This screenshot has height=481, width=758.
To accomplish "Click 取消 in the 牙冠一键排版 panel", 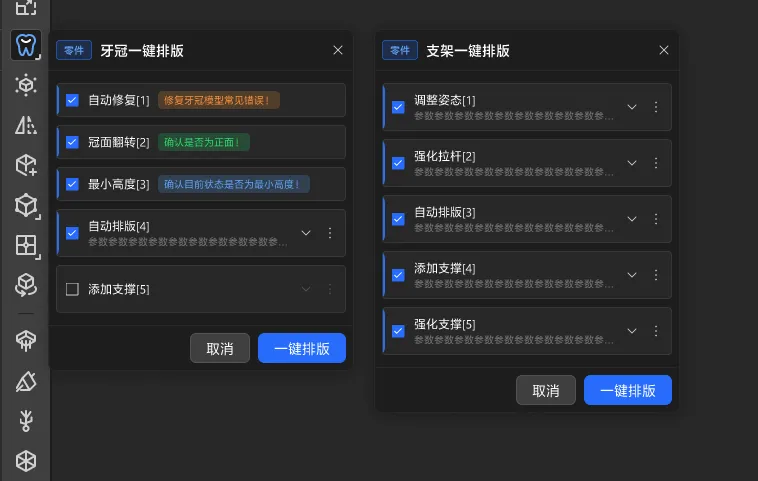I will (x=220, y=348).
